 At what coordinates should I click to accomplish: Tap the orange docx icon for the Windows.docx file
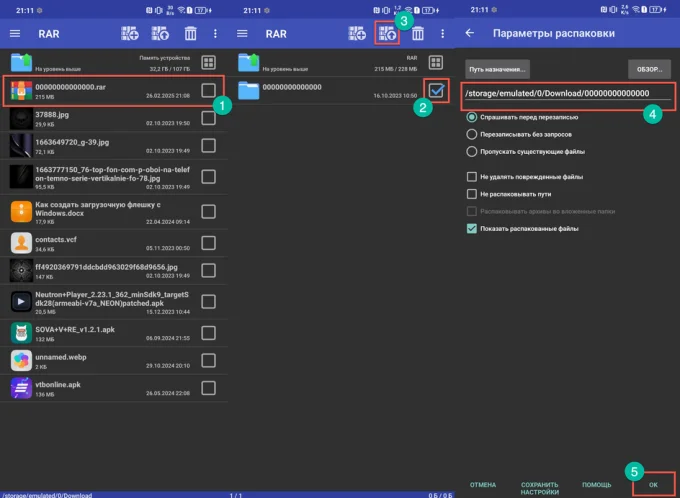(21, 212)
